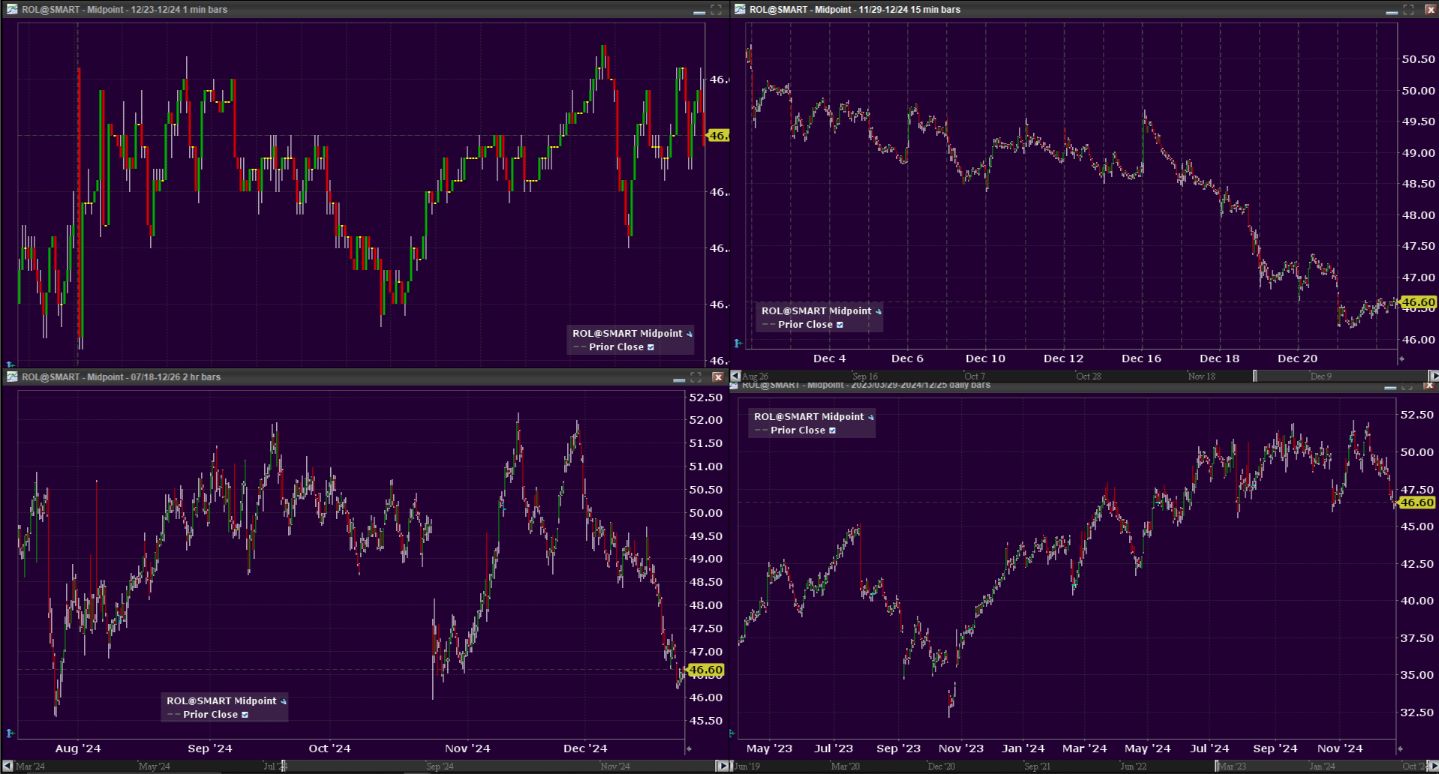Click the 'Dec 20' label on the 15 min time axis
1439x774 pixels.
coord(1297,358)
